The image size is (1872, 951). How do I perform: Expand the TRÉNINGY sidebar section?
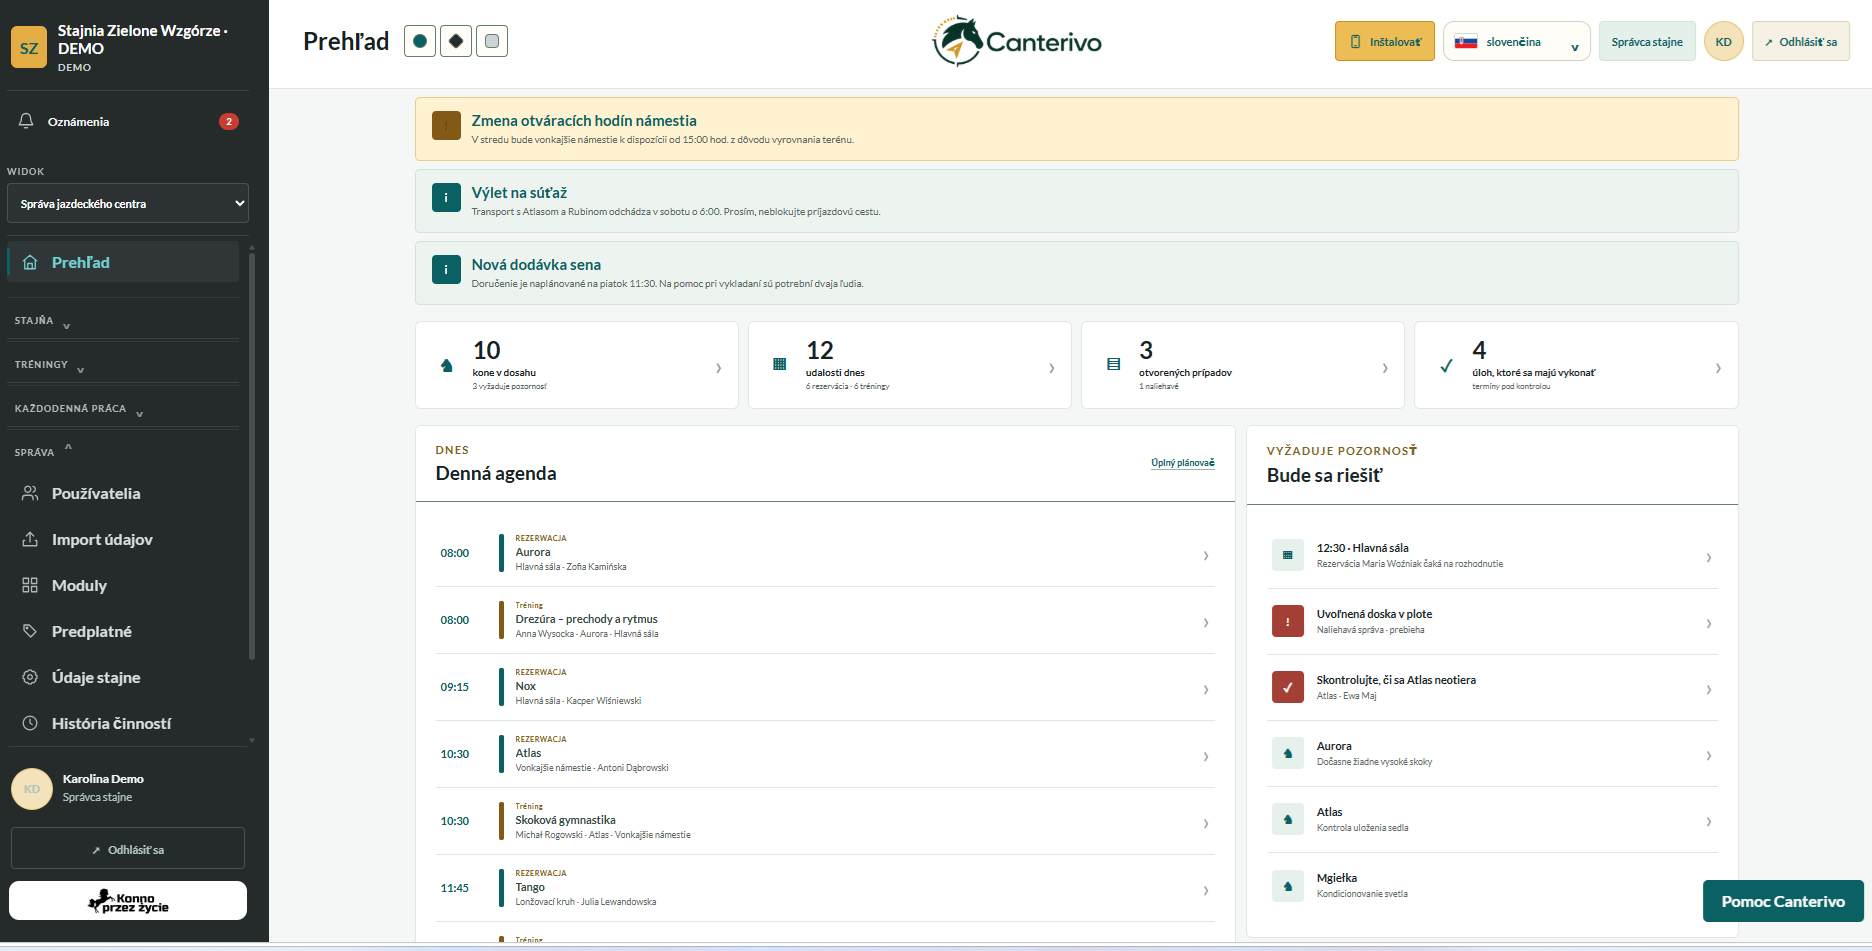coord(123,364)
